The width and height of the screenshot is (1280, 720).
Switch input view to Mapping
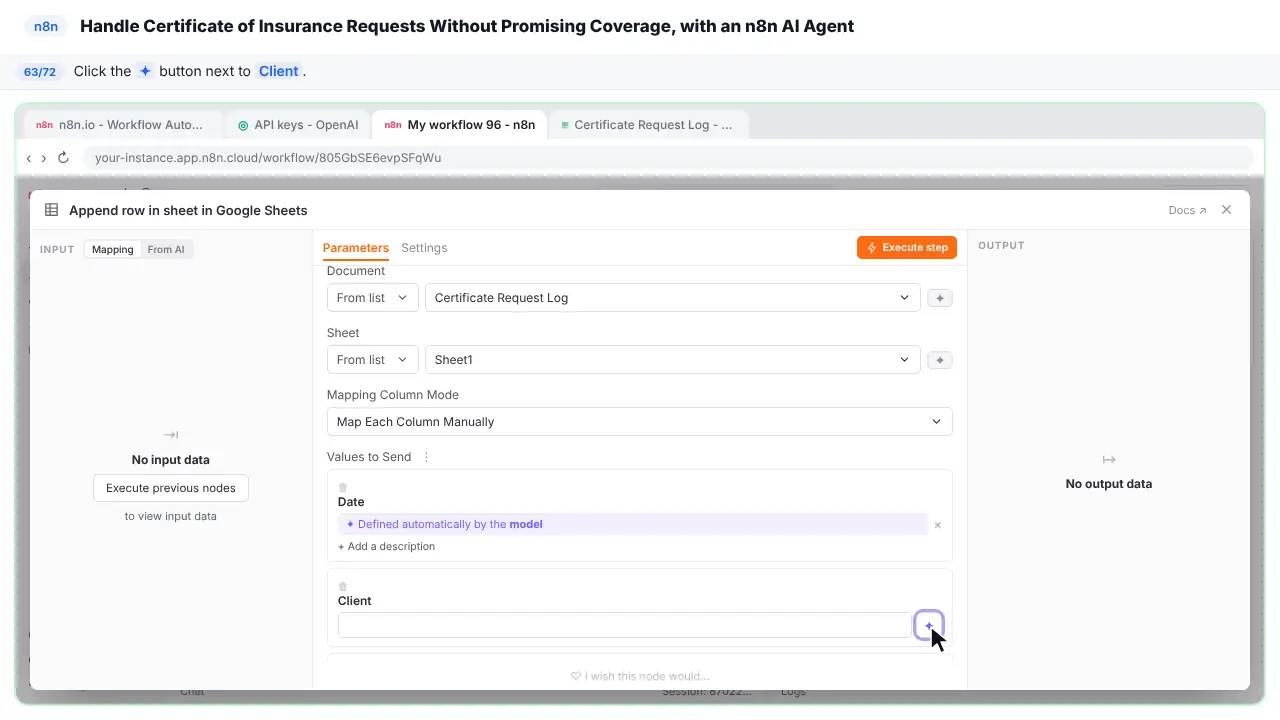click(113, 249)
